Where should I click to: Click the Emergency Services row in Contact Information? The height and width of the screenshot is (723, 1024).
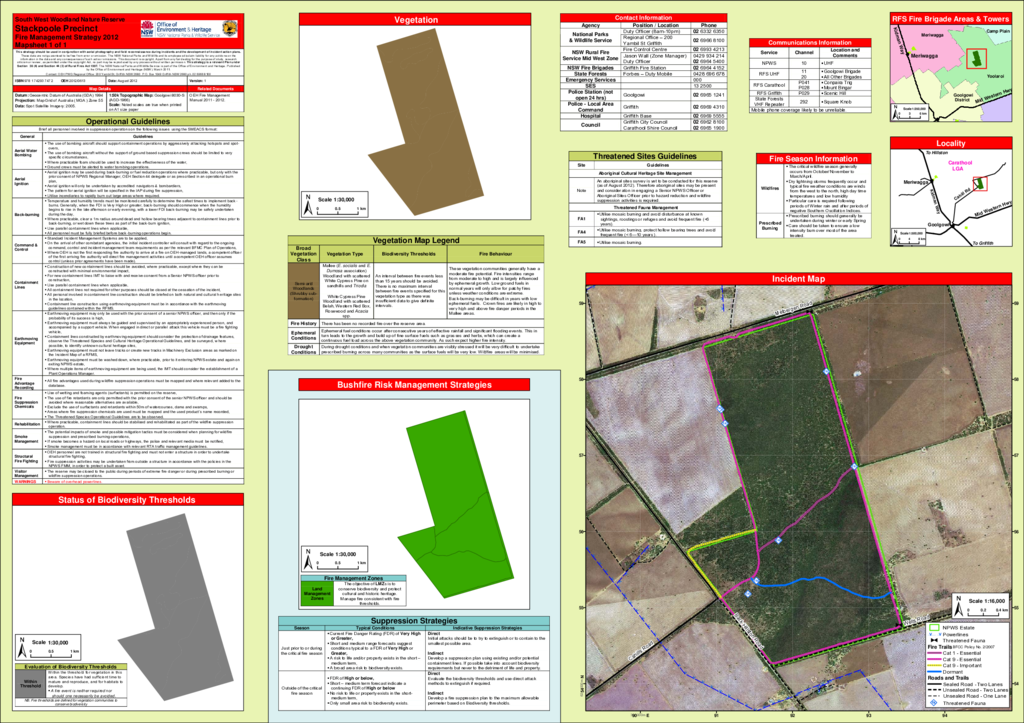pyautogui.click(x=644, y=80)
